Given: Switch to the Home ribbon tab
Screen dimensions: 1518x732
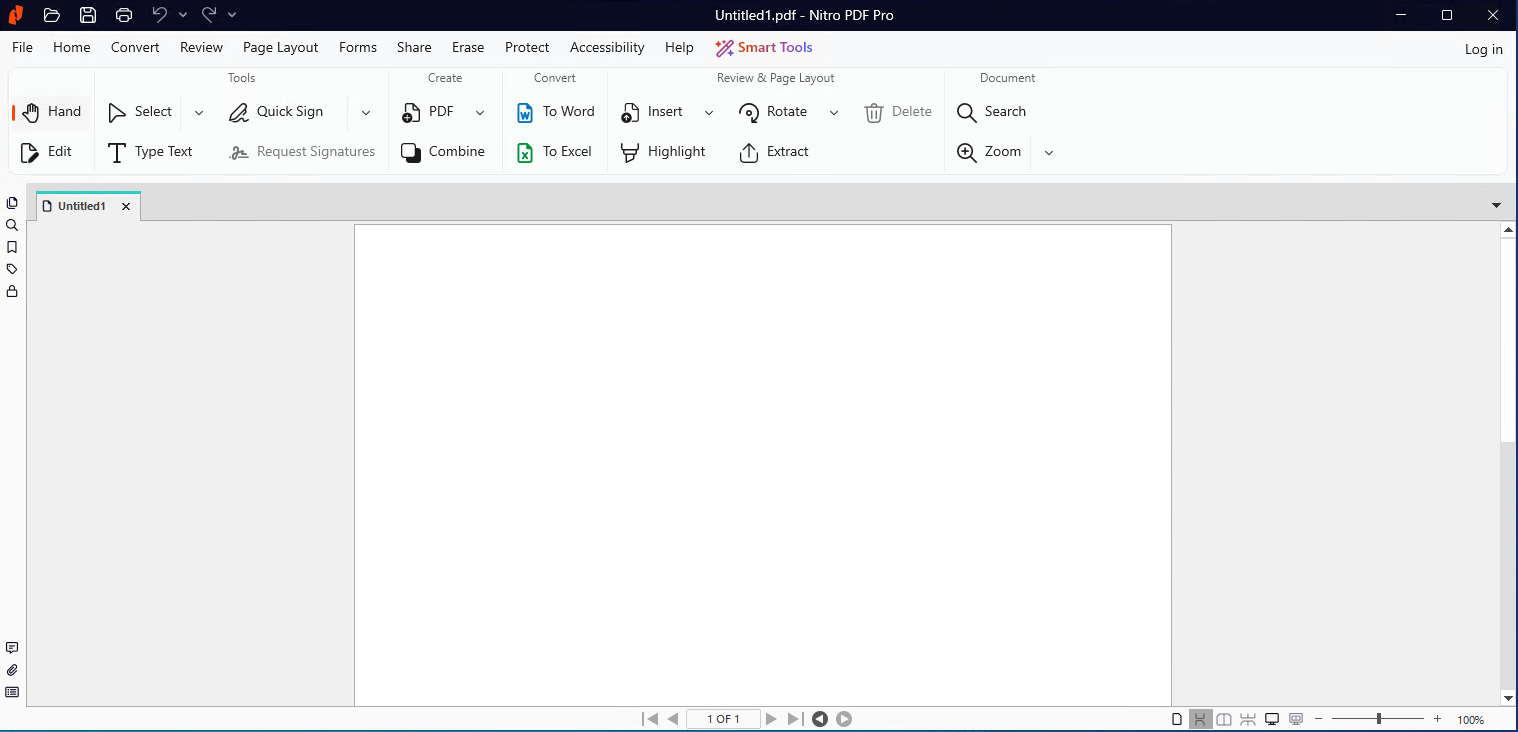Looking at the screenshot, I should coord(72,47).
